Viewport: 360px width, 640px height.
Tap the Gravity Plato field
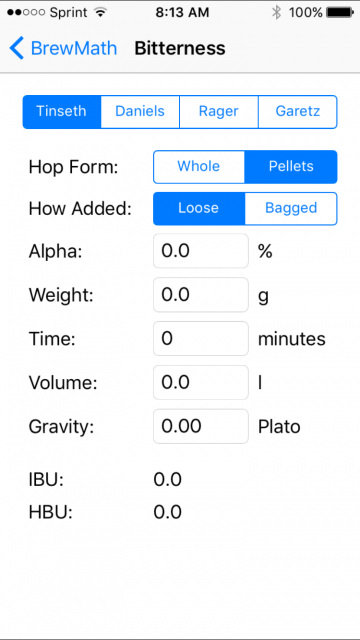pyautogui.click(x=201, y=426)
